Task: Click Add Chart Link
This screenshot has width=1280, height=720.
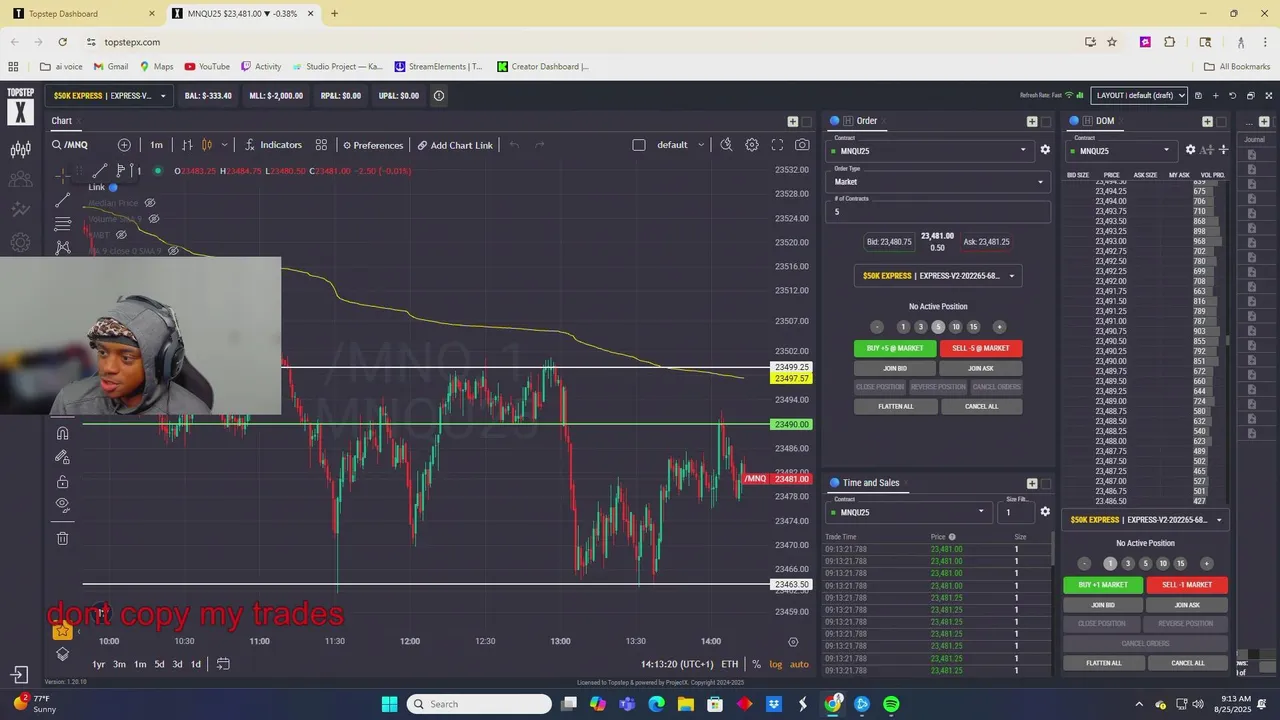Action: 455,145
